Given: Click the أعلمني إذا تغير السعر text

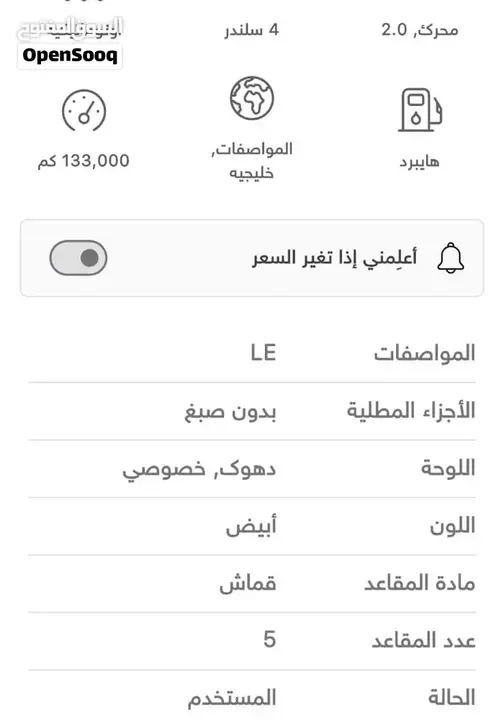Looking at the screenshot, I should coord(335,258).
